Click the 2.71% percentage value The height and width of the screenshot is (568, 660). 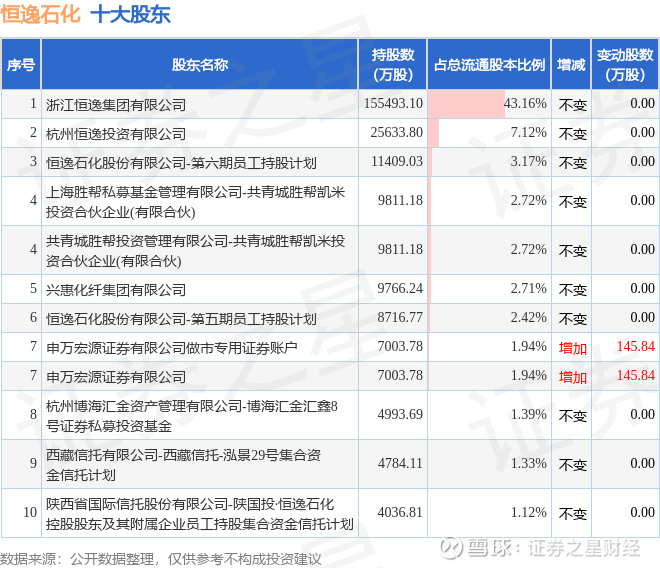coord(529,289)
